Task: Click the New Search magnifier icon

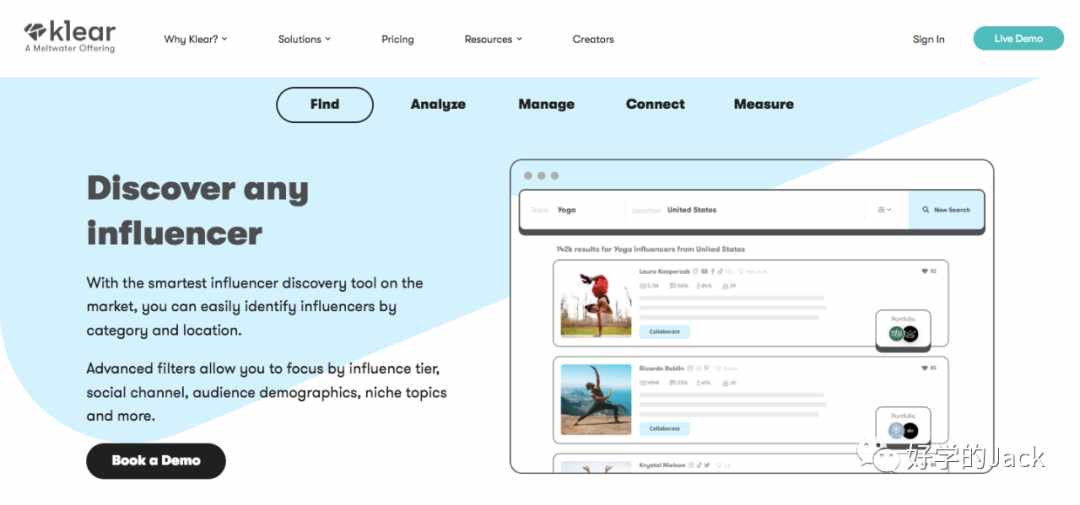Action: 926,209
